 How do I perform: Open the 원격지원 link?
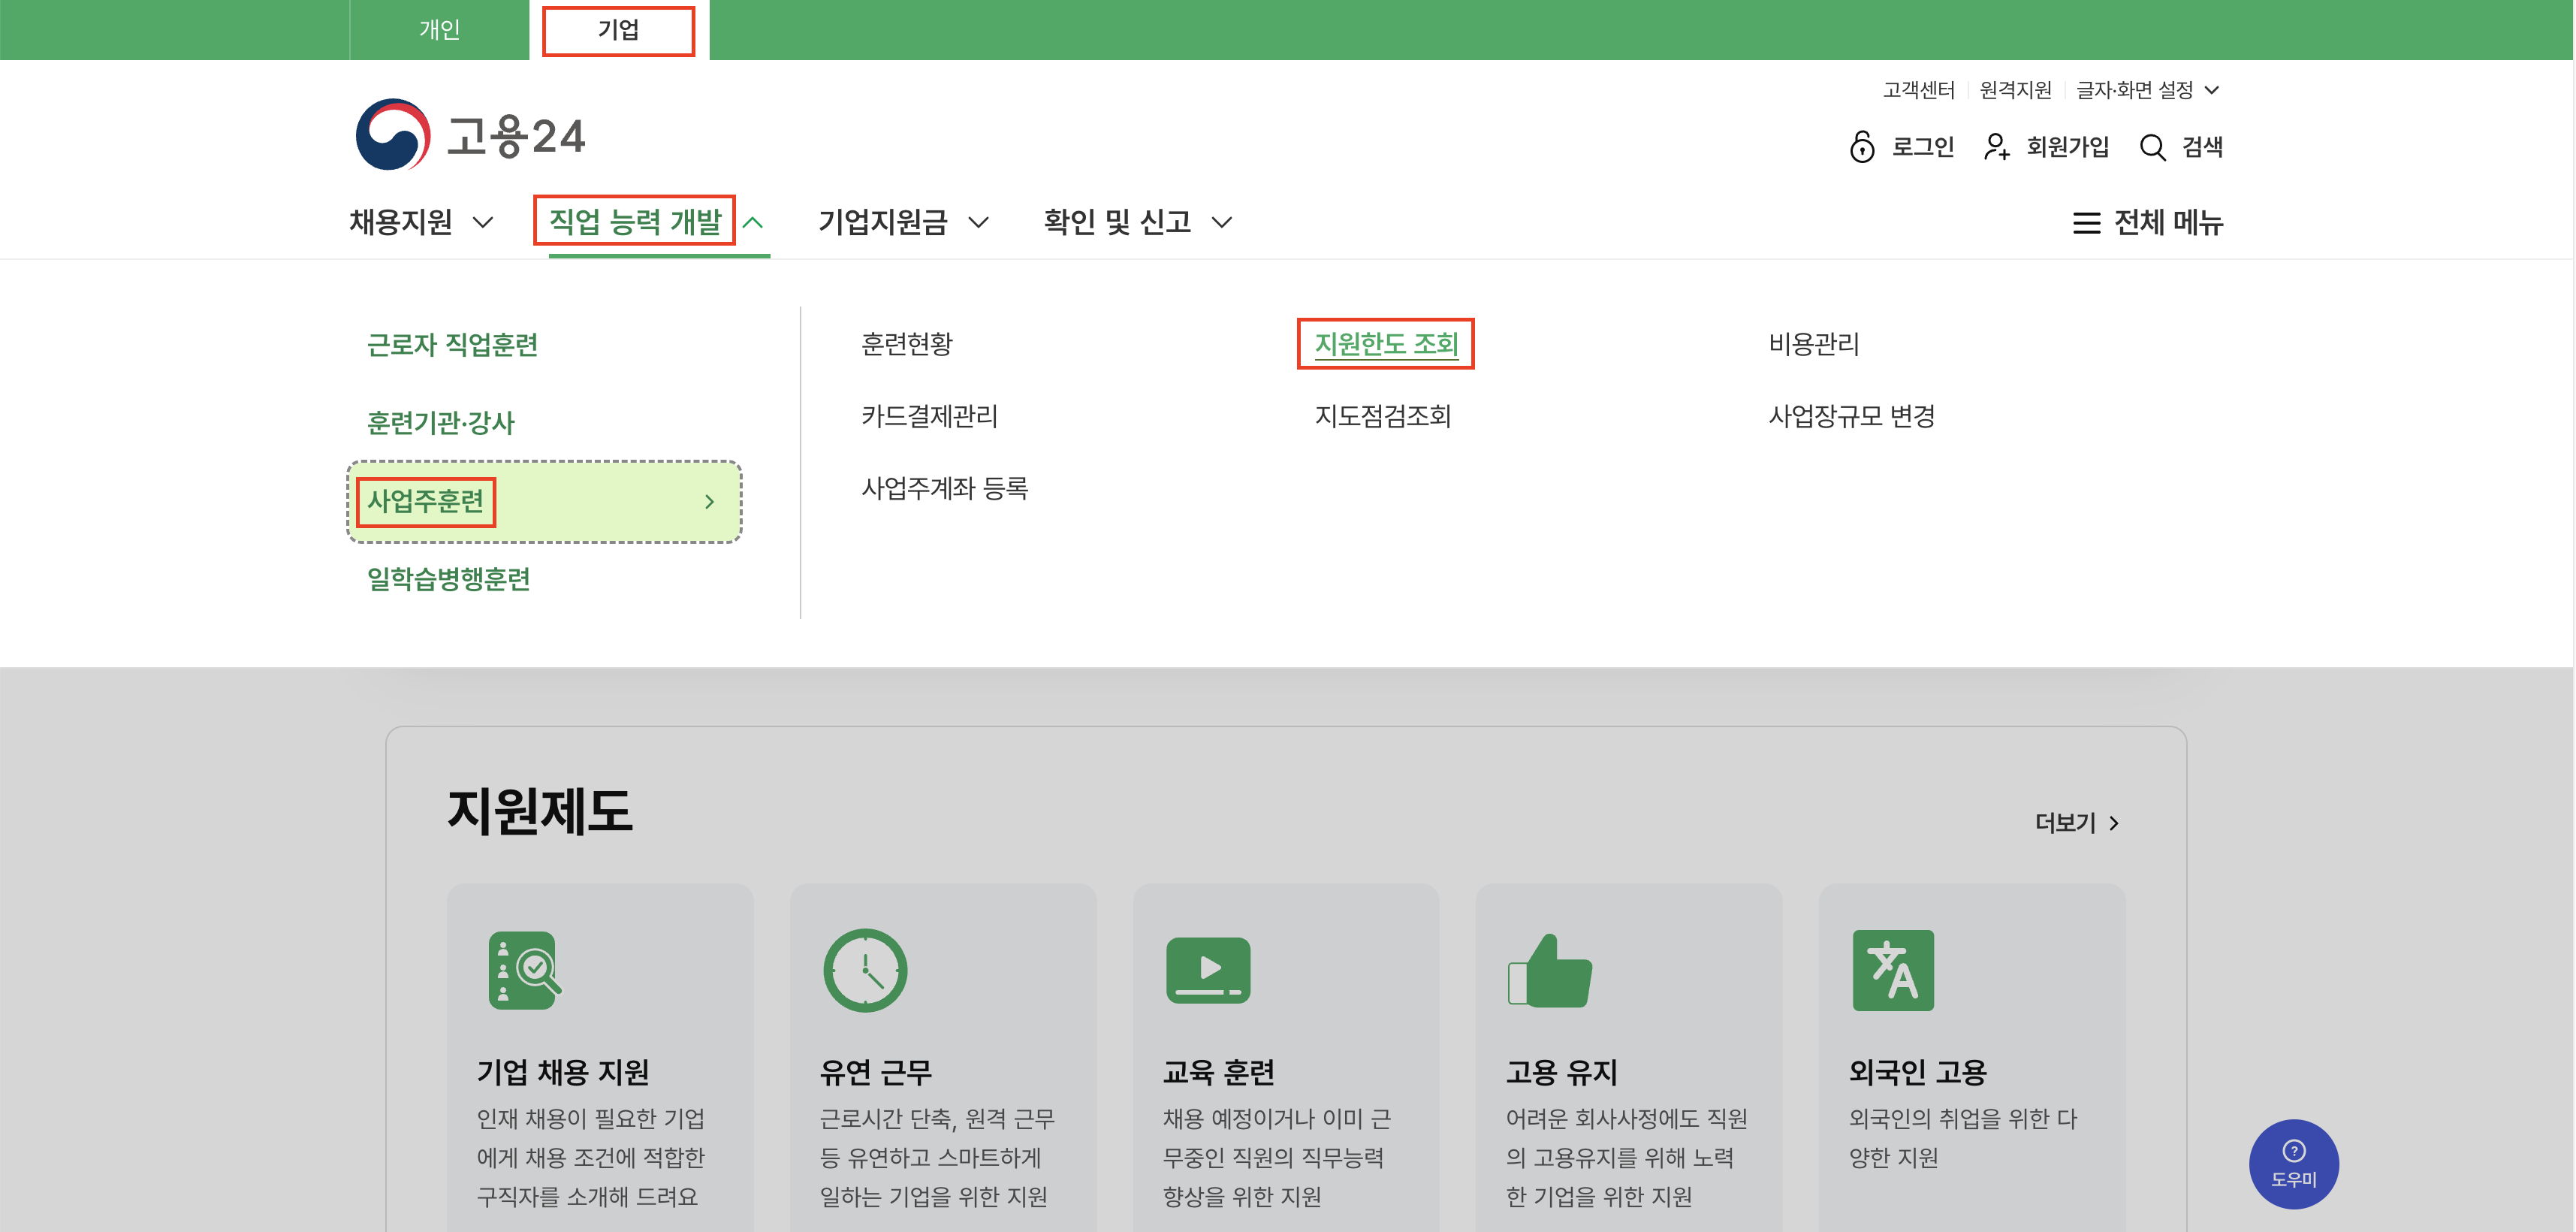click(2015, 90)
